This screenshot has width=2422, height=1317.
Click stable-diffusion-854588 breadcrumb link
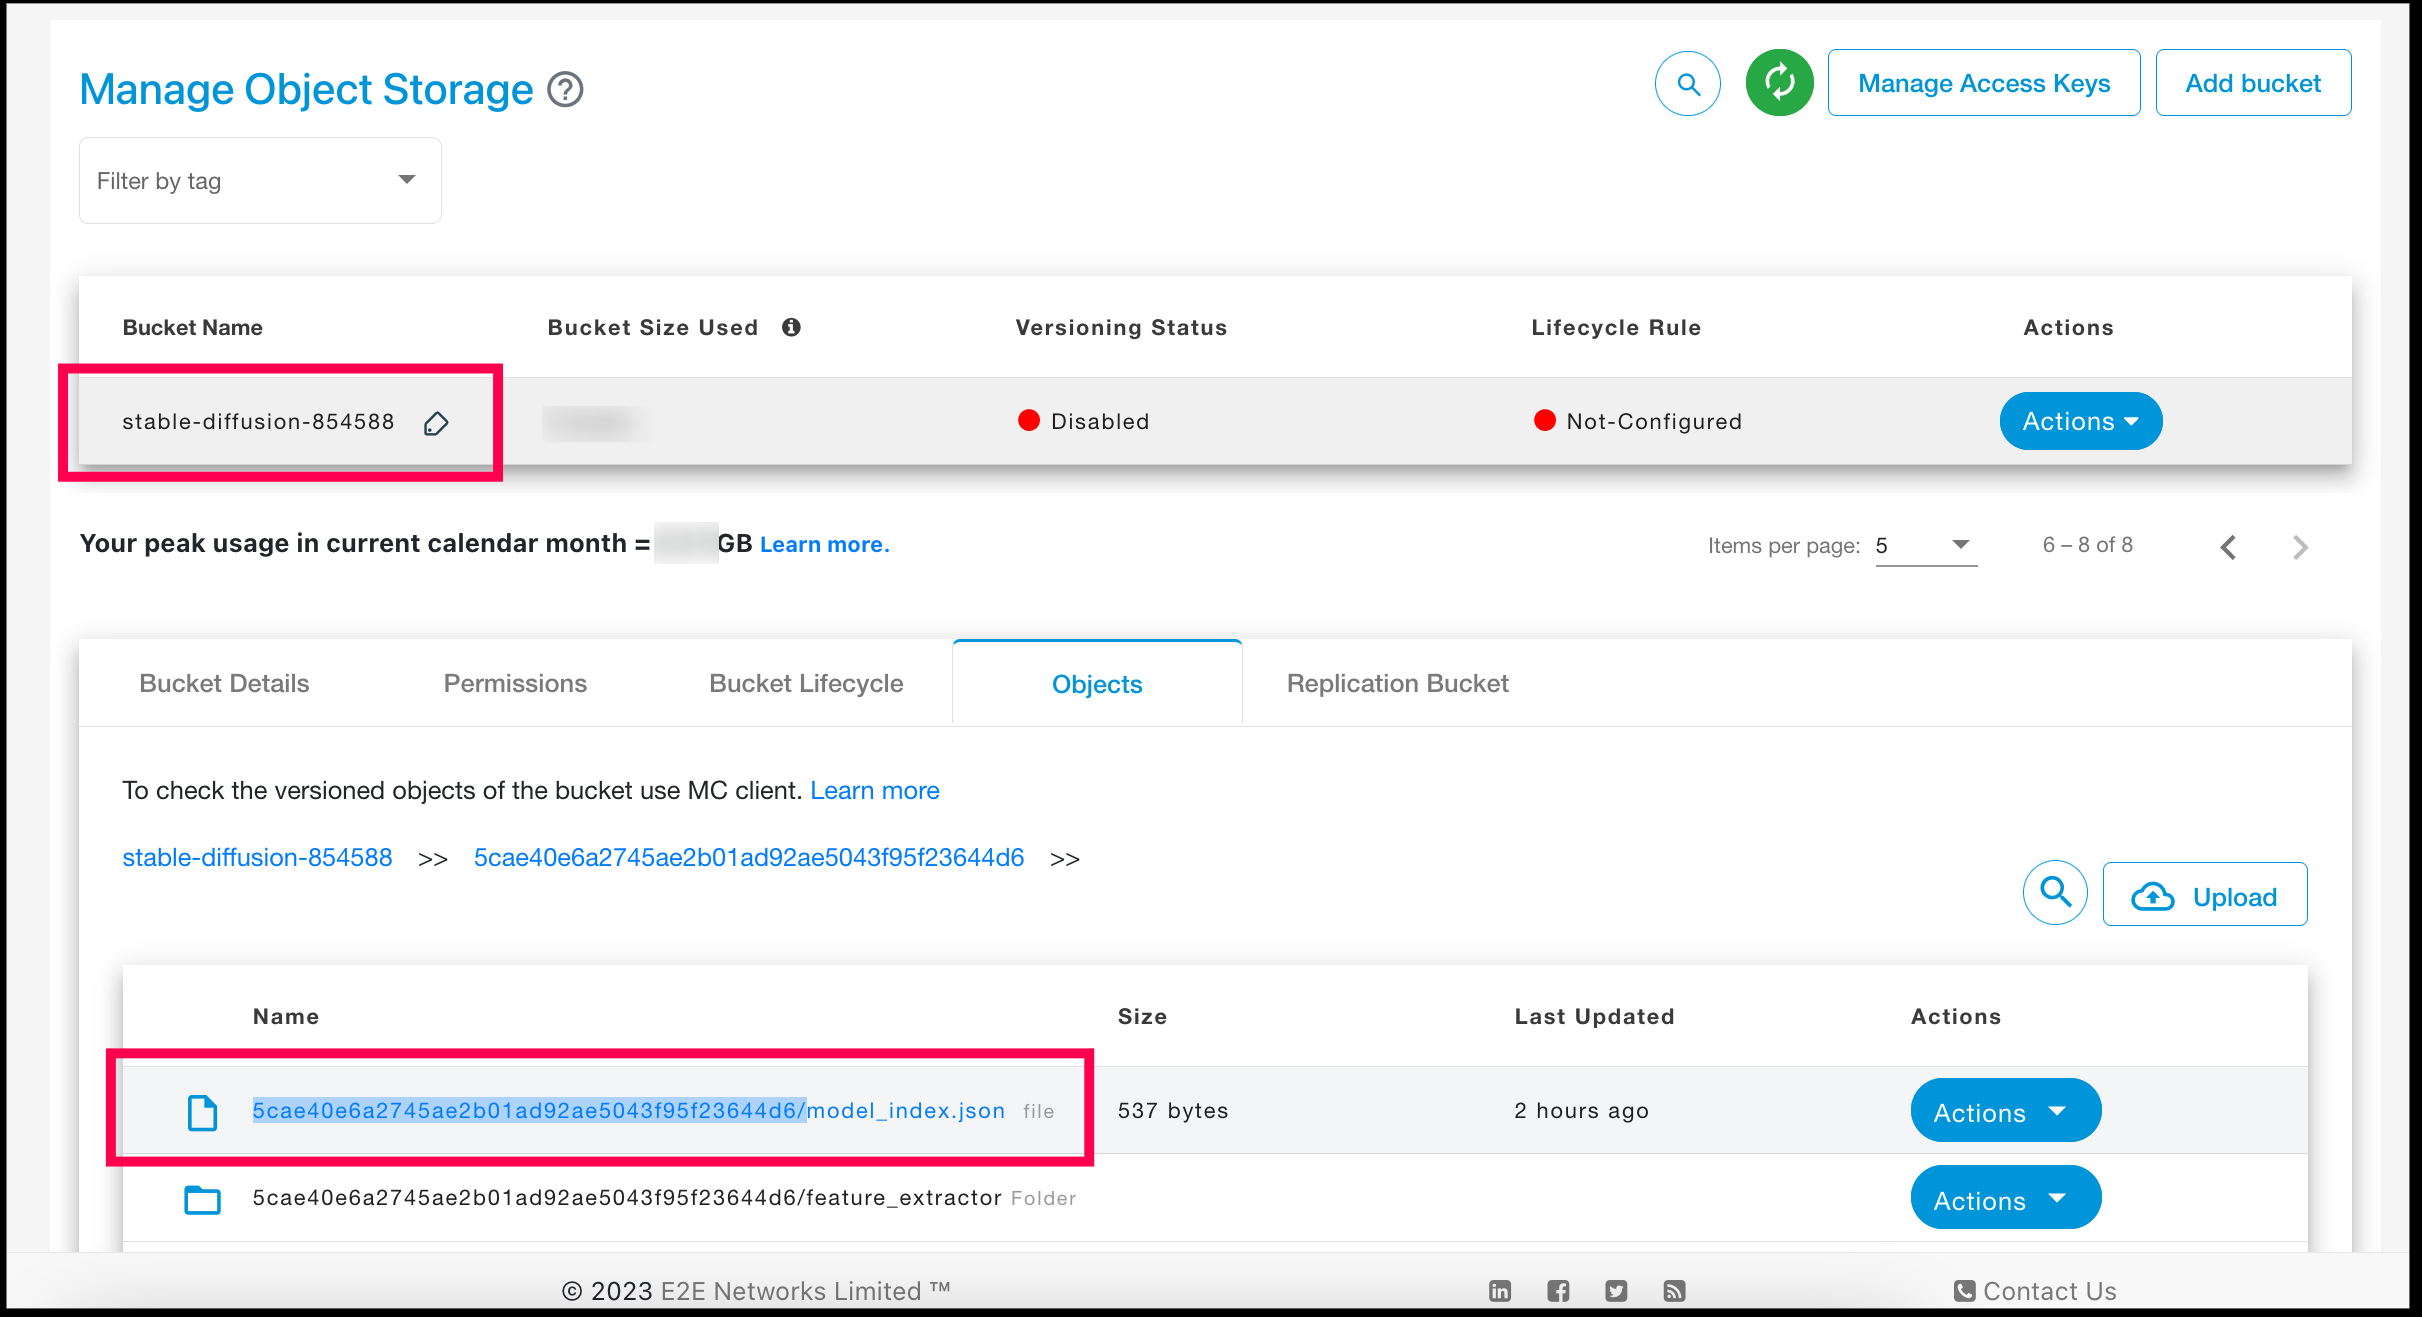[257, 858]
